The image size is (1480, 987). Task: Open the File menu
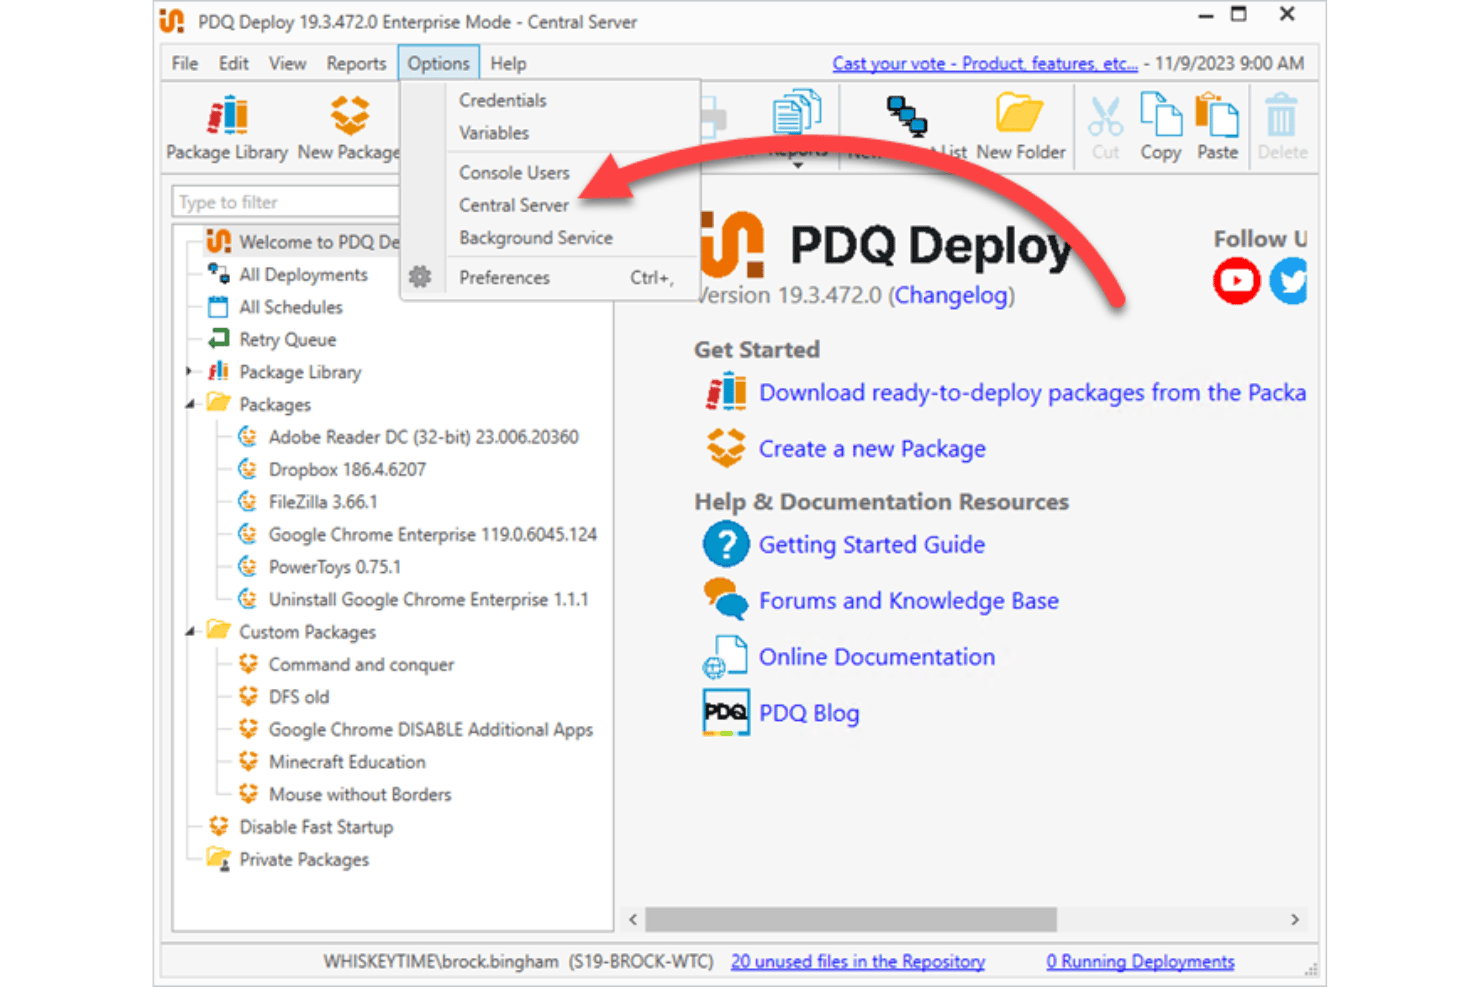(x=185, y=63)
